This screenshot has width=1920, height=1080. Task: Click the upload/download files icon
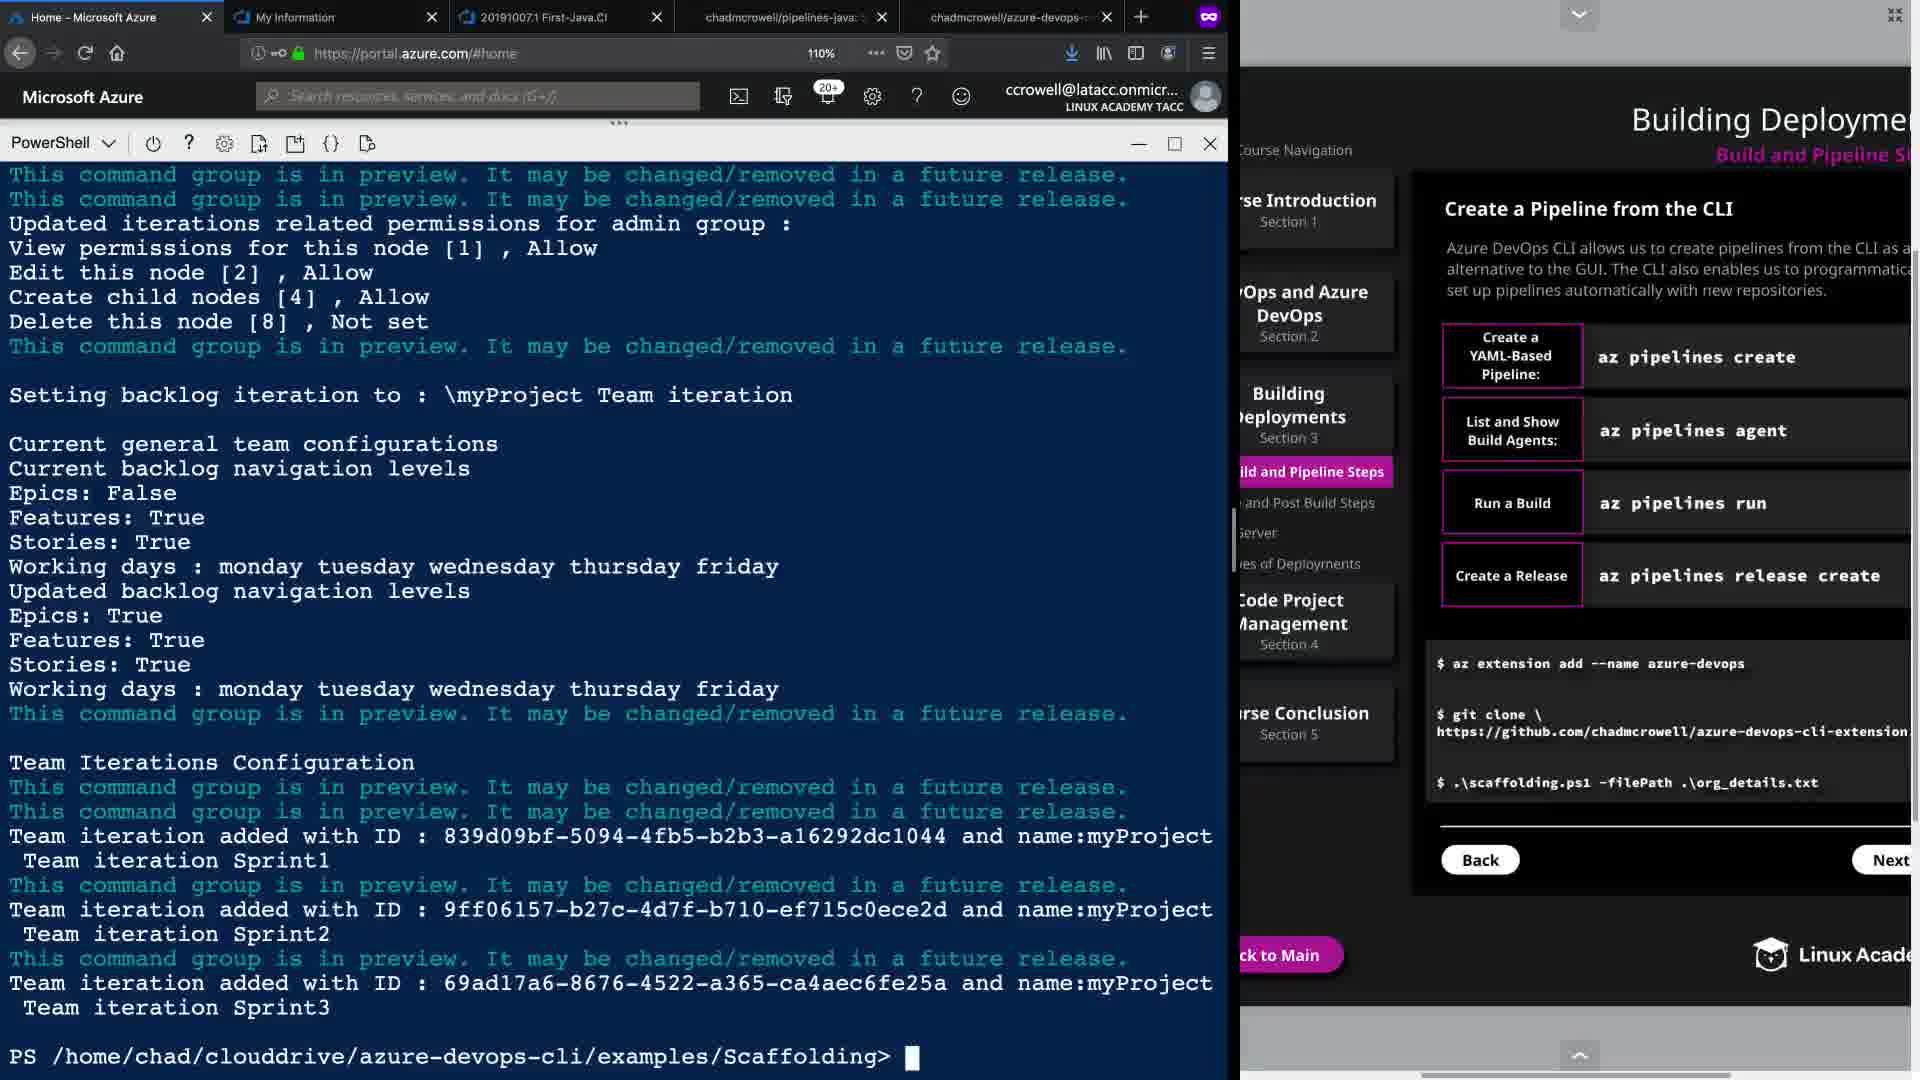[259, 144]
